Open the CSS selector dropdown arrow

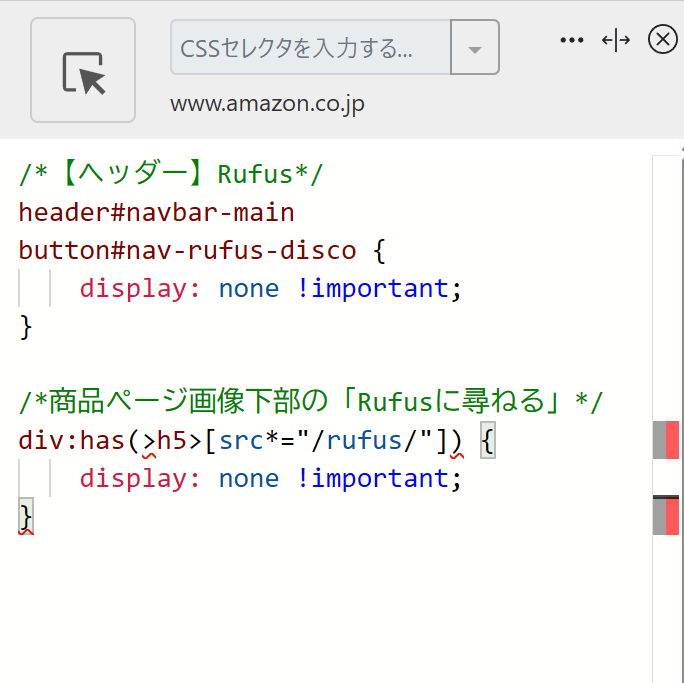pyautogui.click(x=475, y=47)
